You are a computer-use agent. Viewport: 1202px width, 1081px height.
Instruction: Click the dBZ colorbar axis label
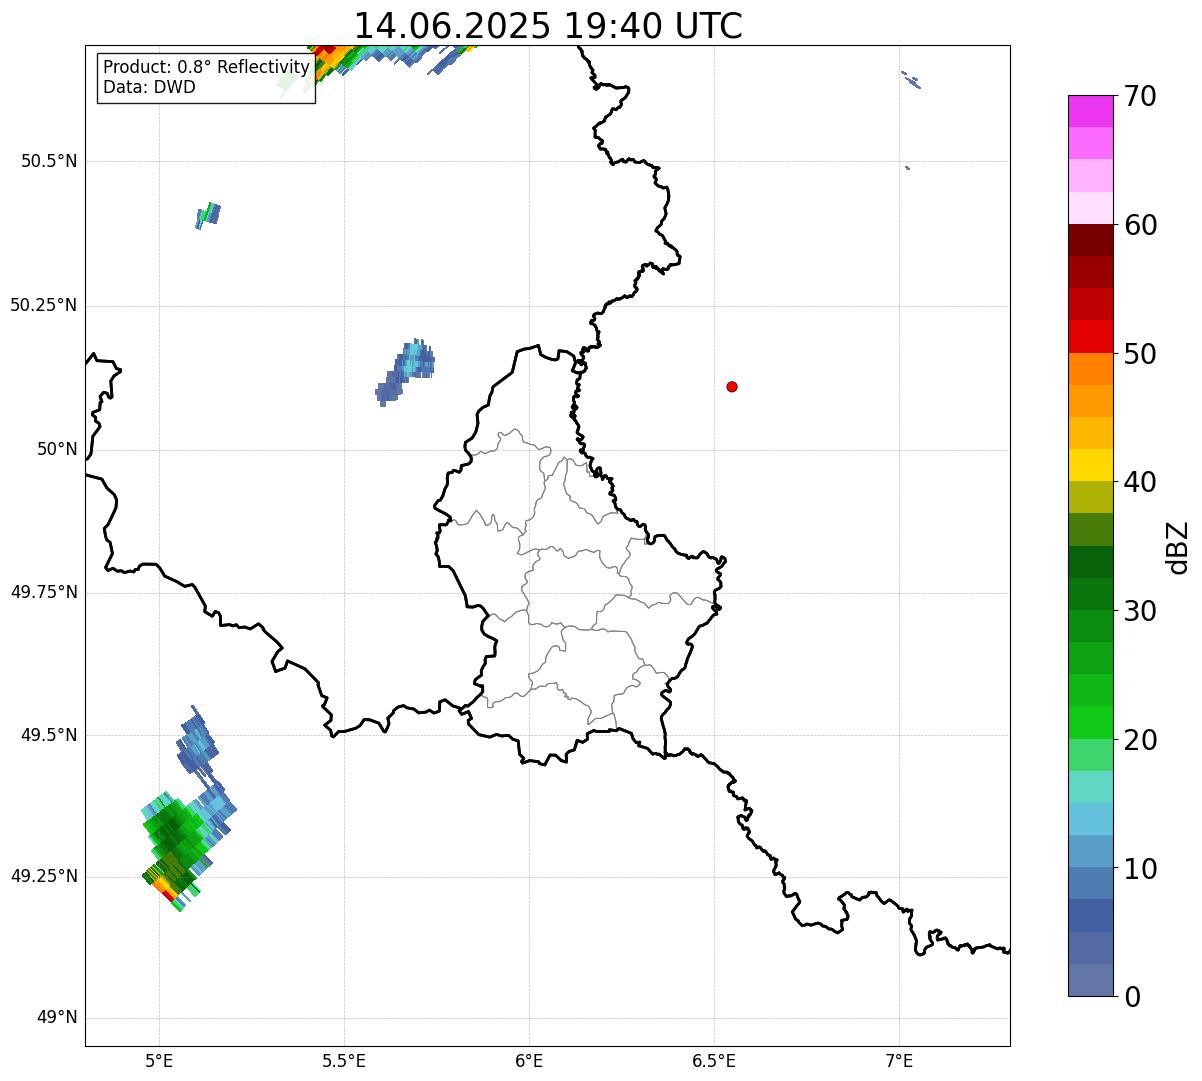(1178, 546)
